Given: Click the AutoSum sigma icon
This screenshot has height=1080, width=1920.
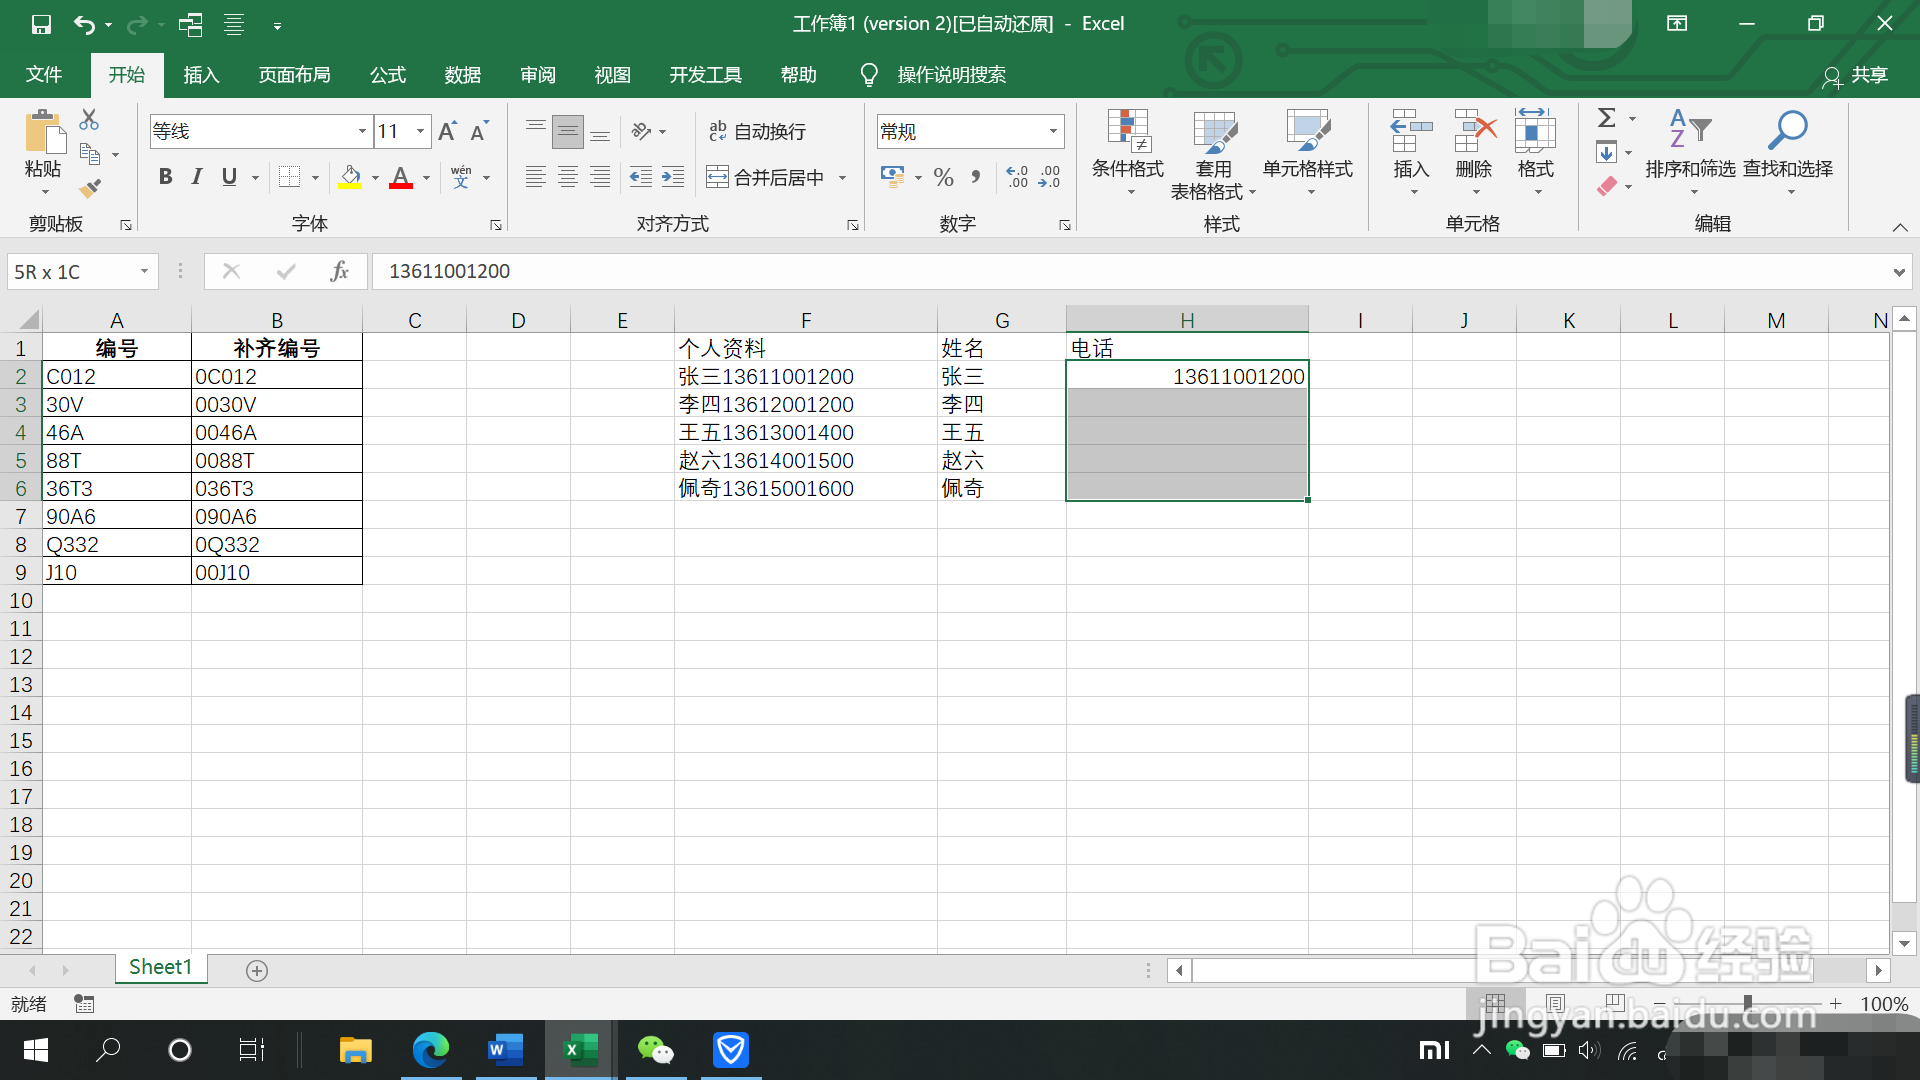Looking at the screenshot, I should tap(1606, 118).
